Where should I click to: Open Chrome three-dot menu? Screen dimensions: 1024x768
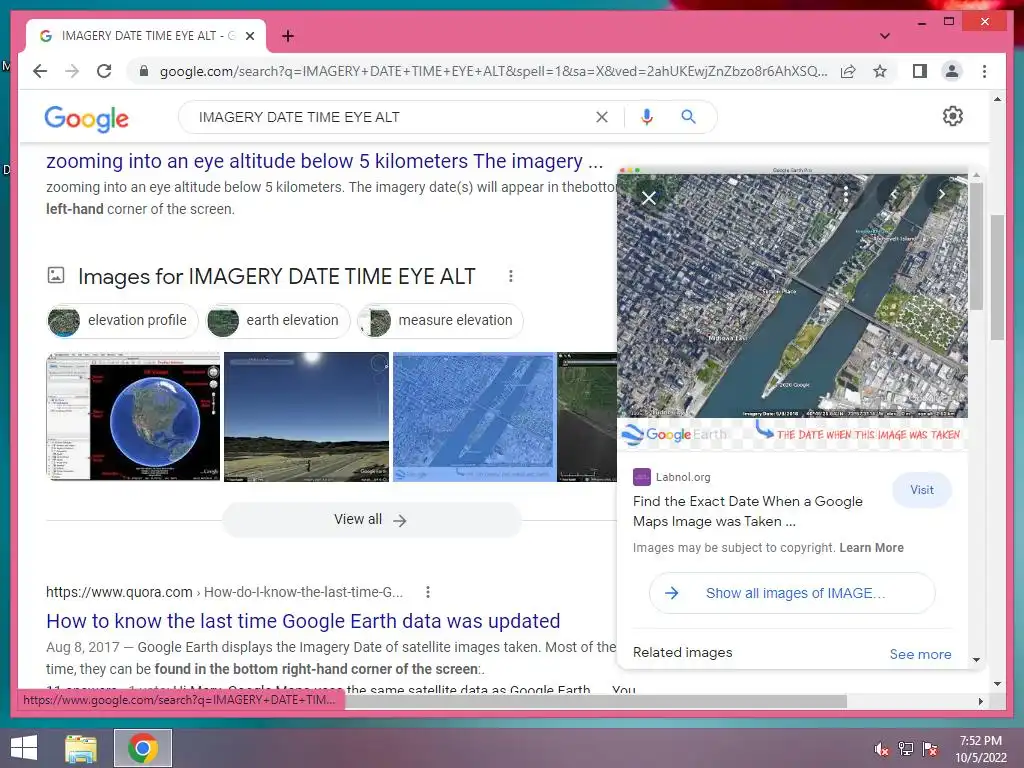pos(984,71)
